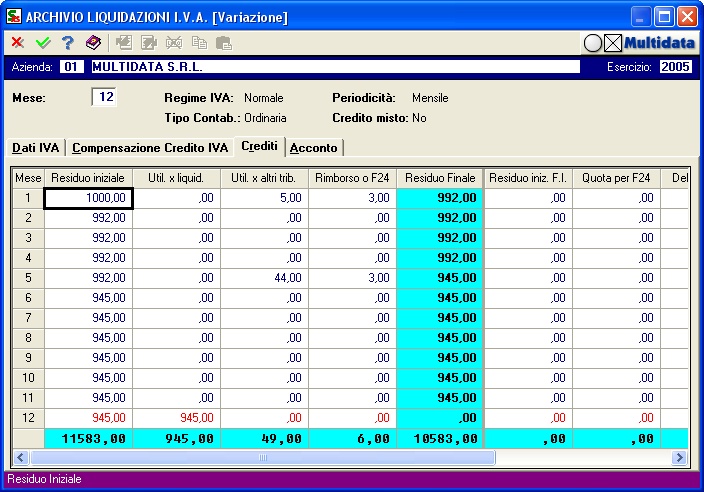Click the horizontal scrollbar right arrow
The width and height of the screenshot is (704, 492).
(x=680, y=457)
